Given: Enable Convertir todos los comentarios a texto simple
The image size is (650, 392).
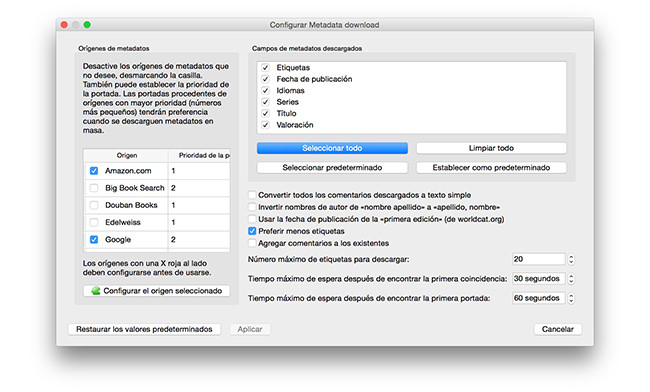Looking at the screenshot, I should point(252,195).
